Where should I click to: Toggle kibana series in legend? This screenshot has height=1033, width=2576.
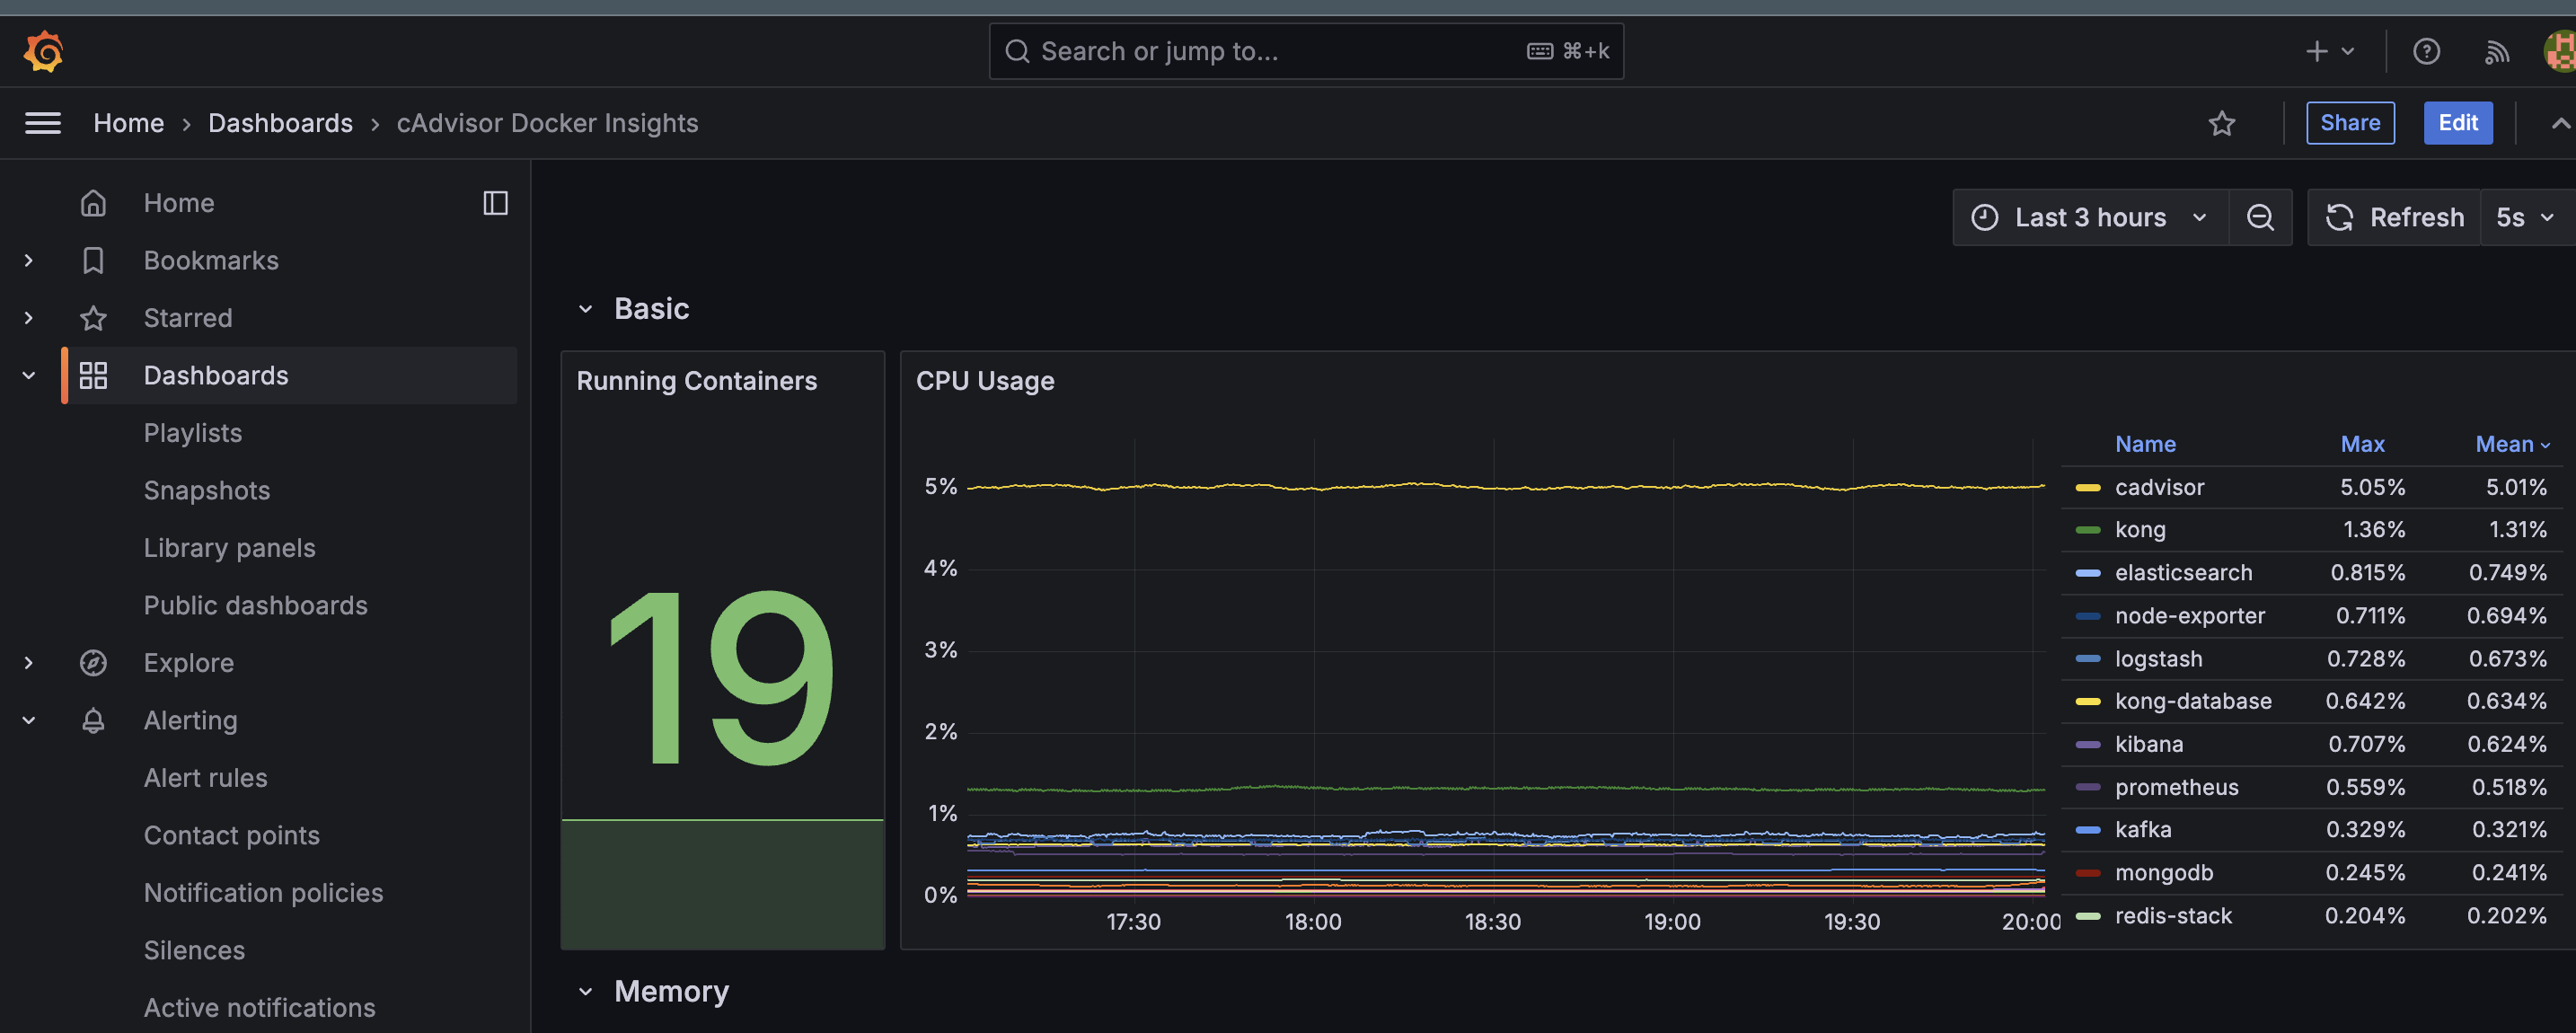pyautogui.click(x=2149, y=744)
